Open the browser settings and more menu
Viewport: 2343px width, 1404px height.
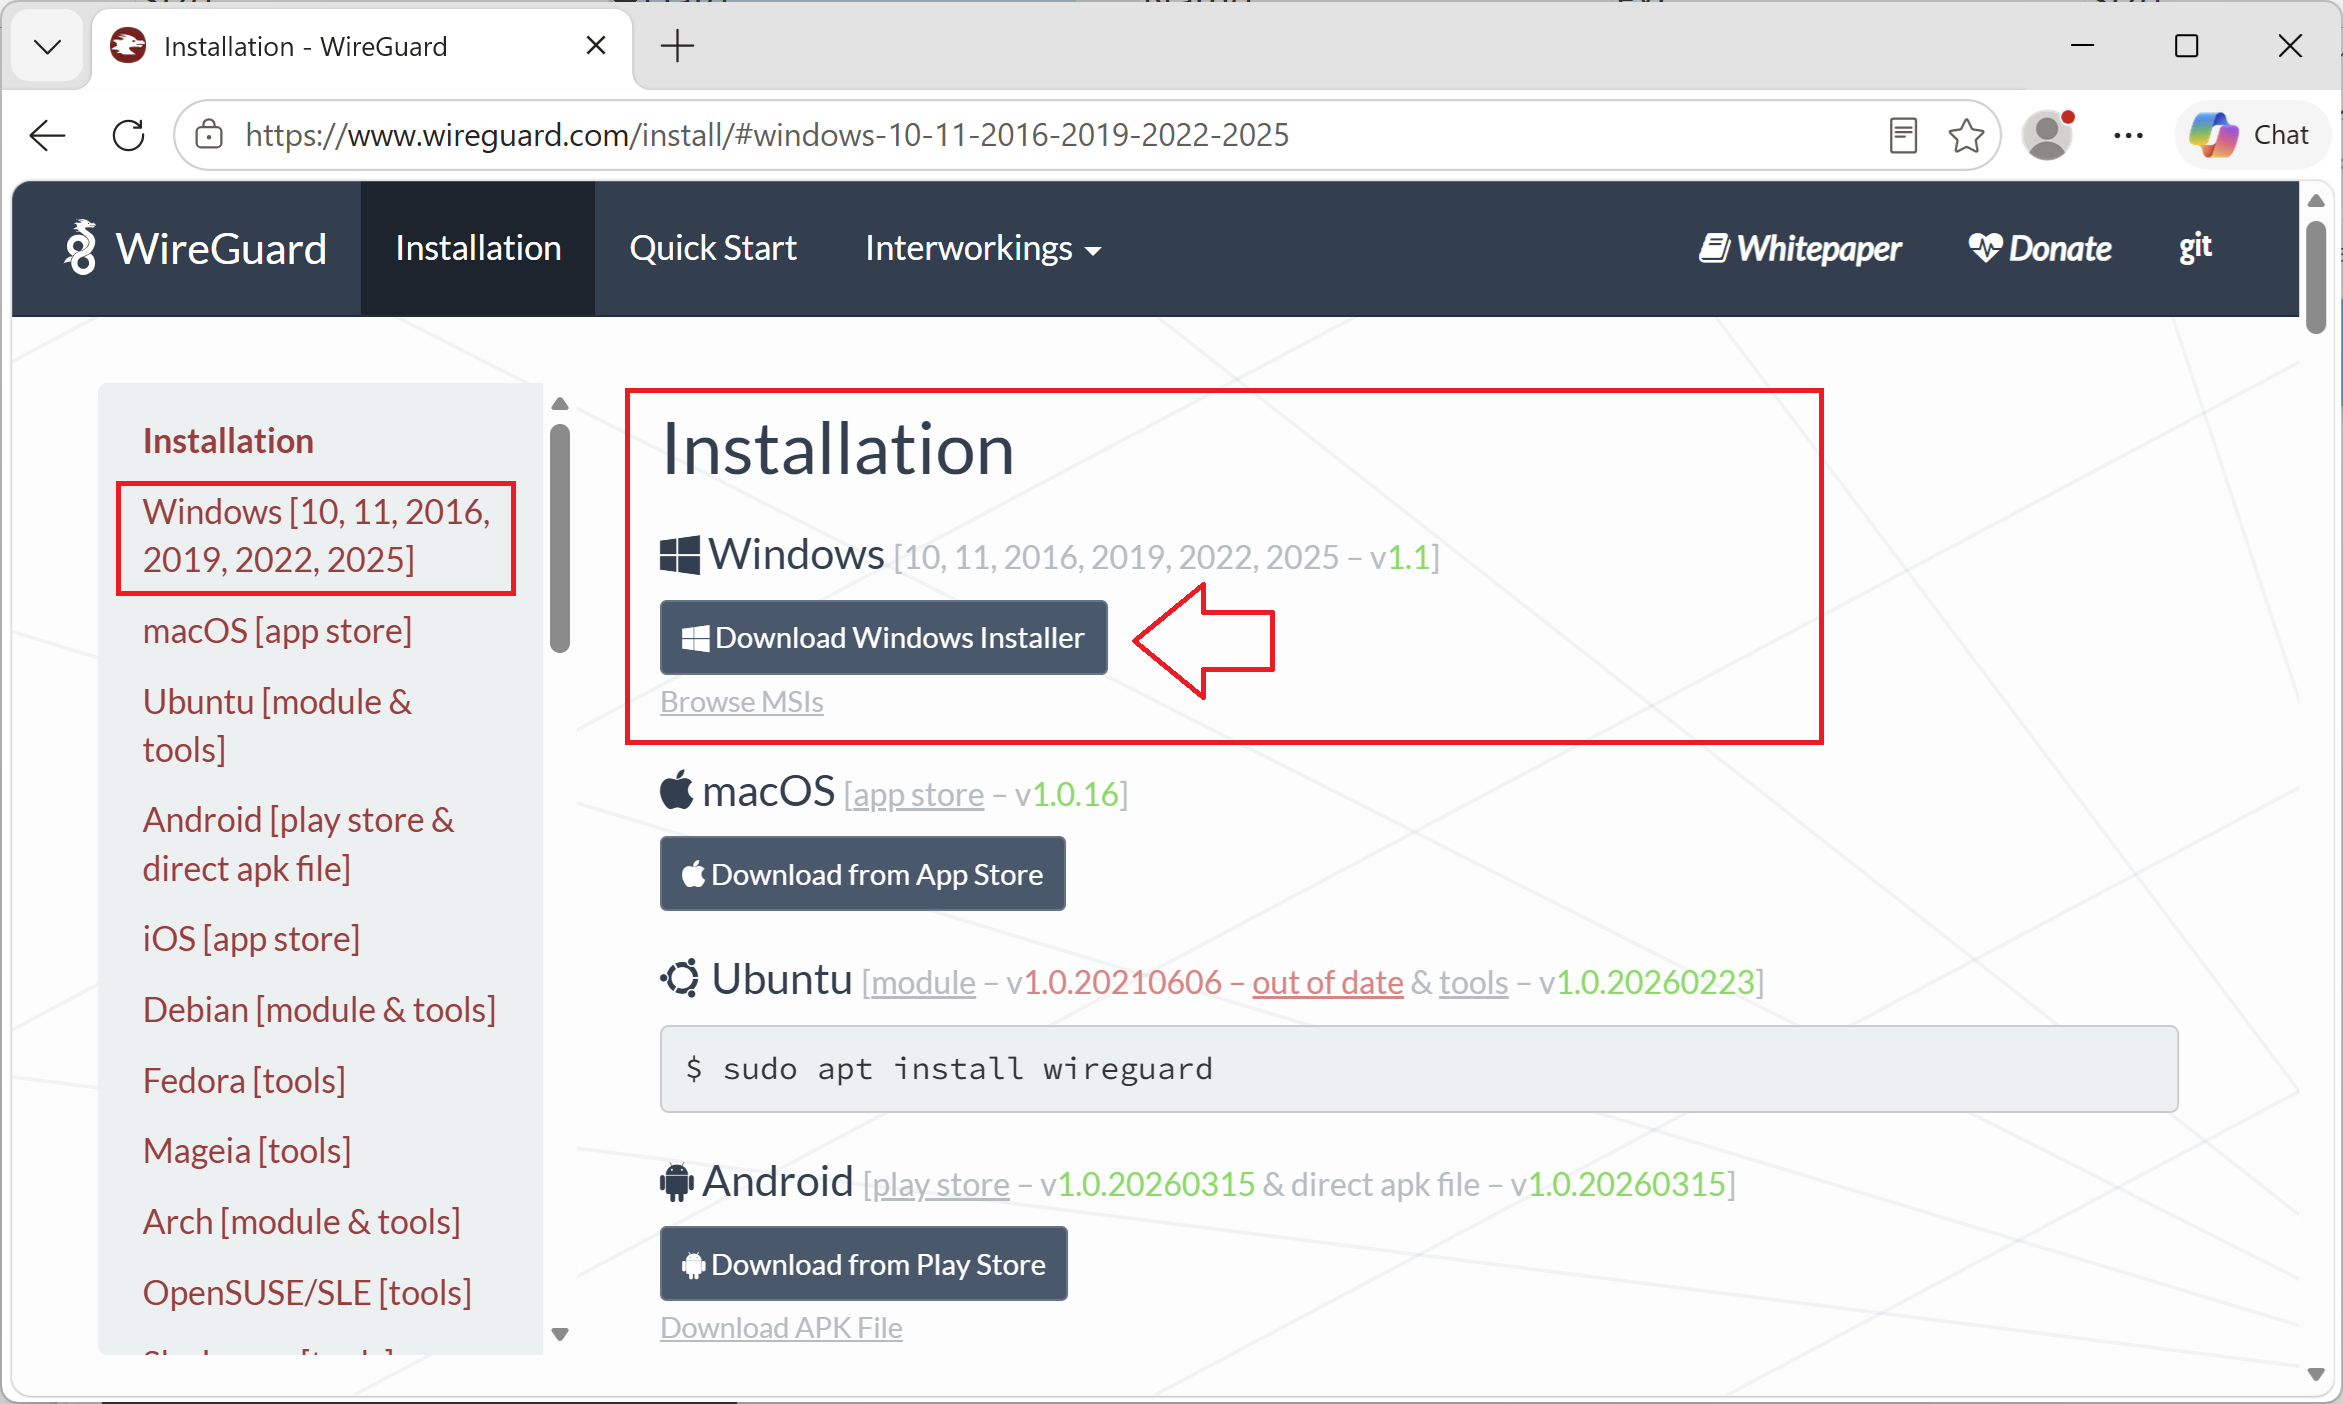(x=2128, y=135)
